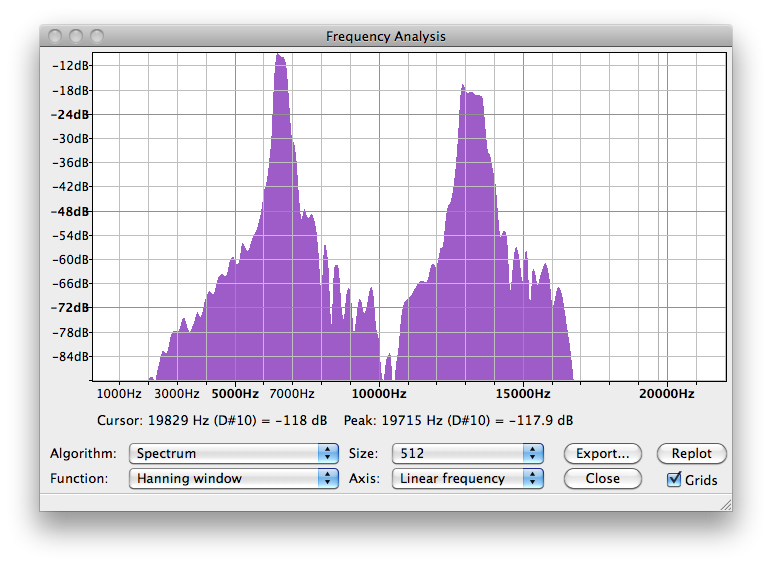The height and width of the screenshot is (566, 772).
Task: Open the Size dropdown showing 512
Action: (x=467, y=453)
